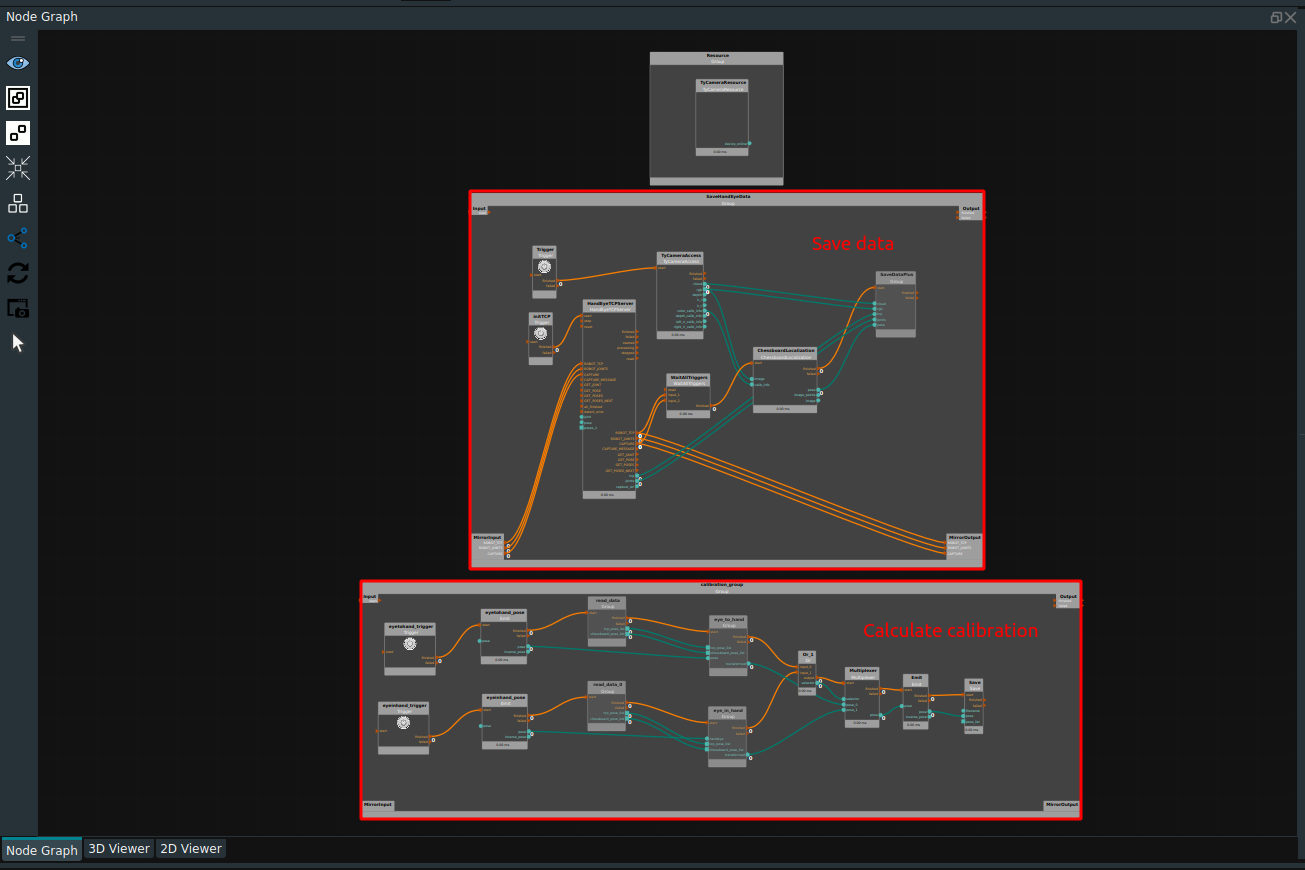Image resolution: width=1305 pixels, height=870 pixels.
Task: Select the TyCameraAccess node header
Action: point(681,257)
